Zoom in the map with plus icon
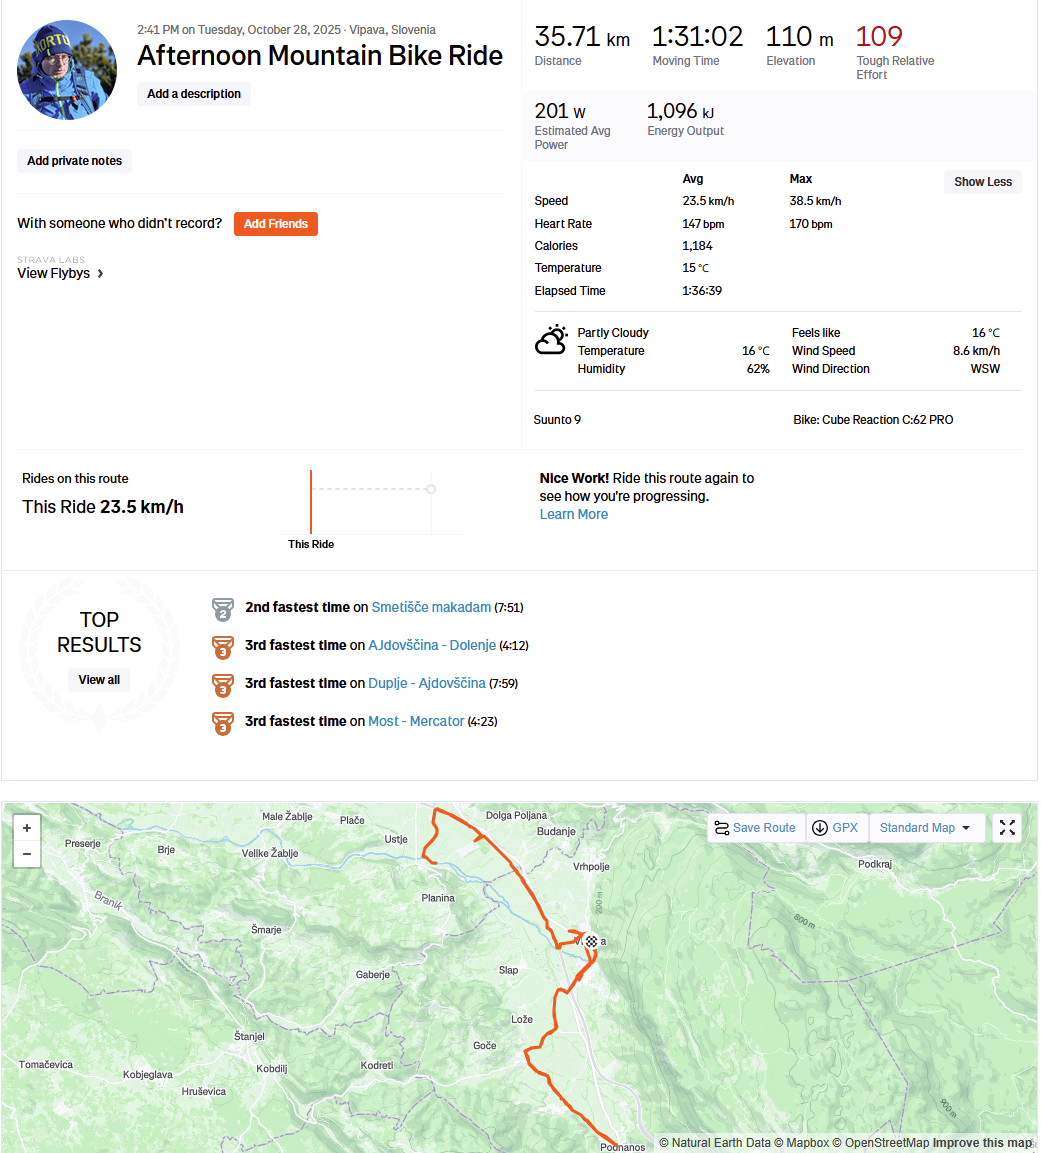Screen dimensions: 1041x1153 27,828
